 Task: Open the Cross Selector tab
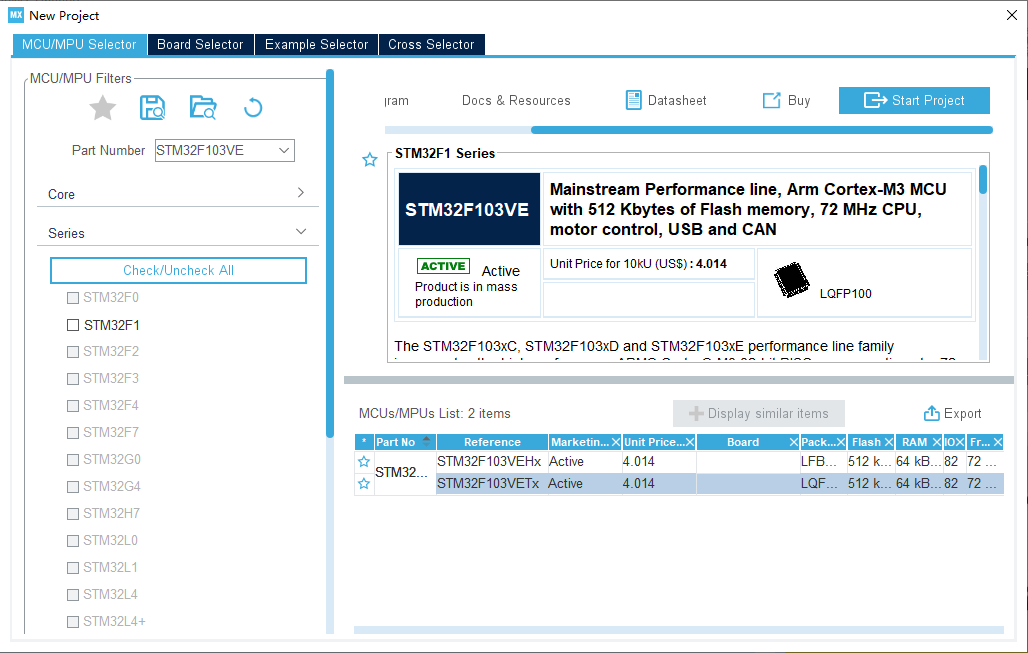click(x=431, y=45)
